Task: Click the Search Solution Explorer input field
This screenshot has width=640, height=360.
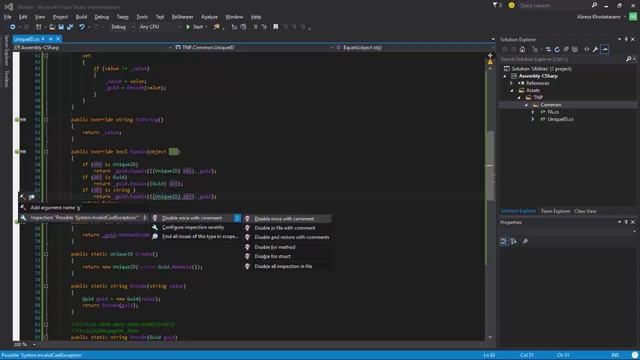Action: click(562, 59)
